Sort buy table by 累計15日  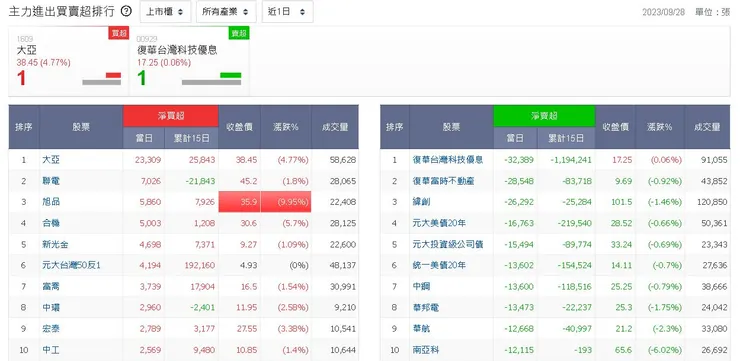(x=192, y=138)
